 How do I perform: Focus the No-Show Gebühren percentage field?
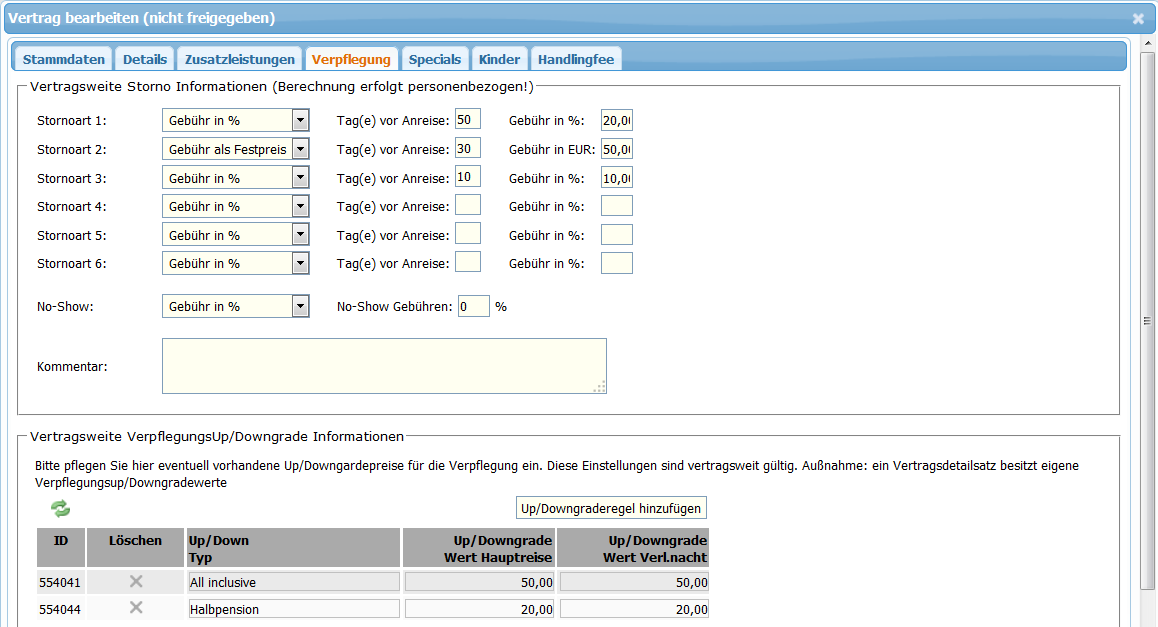(x=473, y=307)
